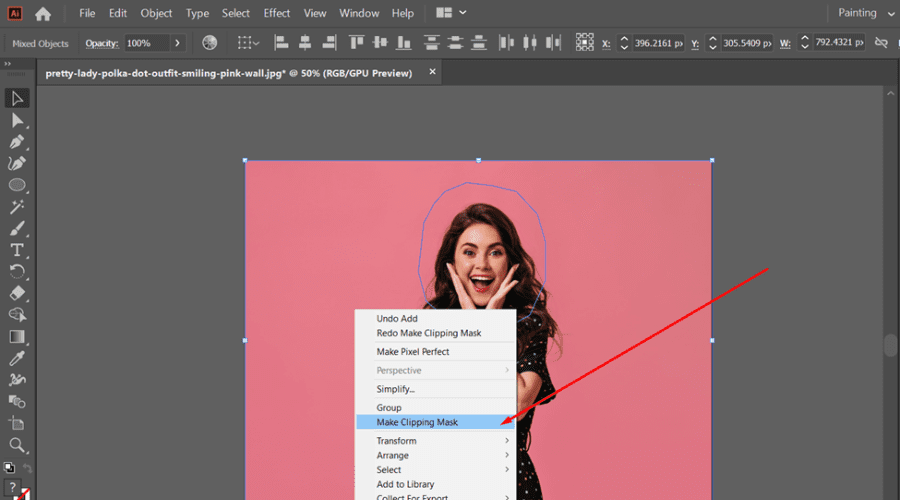Align objects to horizontal right
Viewport: 900px width, 500px height.
[329, 42]
